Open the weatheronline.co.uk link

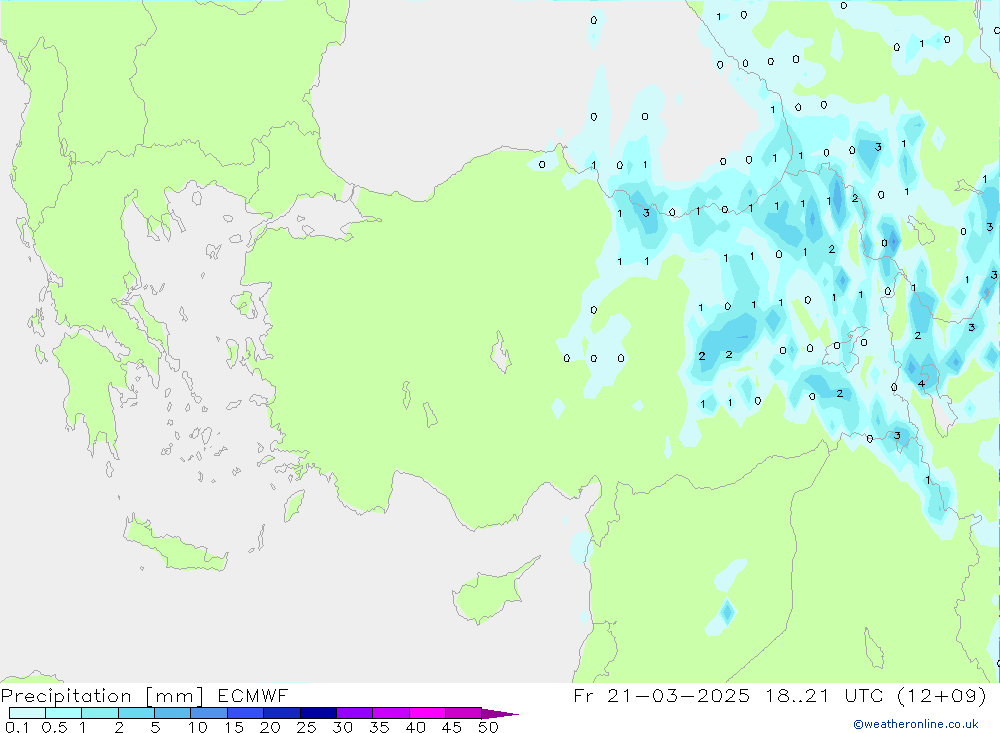pos(916,724)
